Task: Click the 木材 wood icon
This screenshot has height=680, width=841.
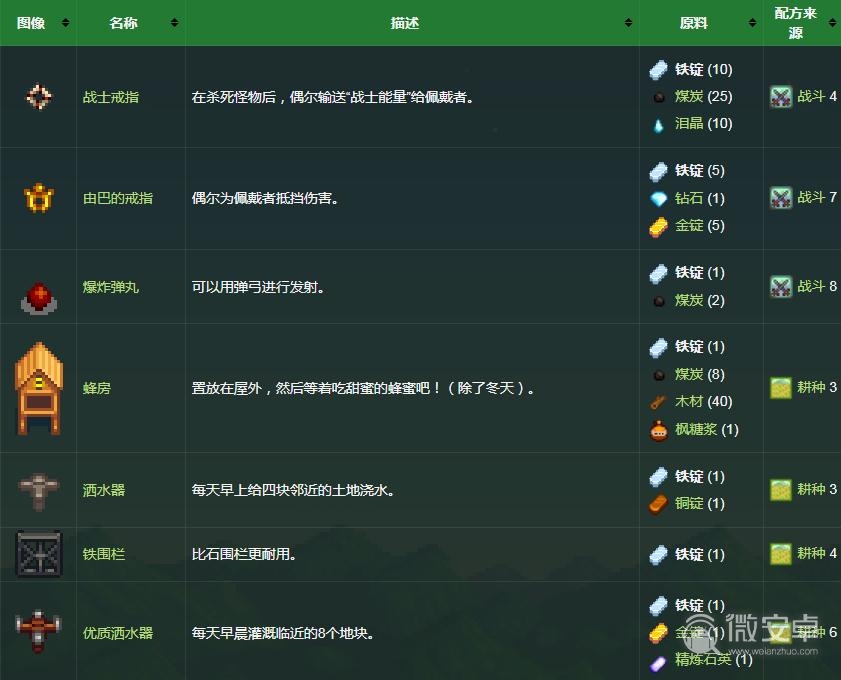Action: [659, 402]
